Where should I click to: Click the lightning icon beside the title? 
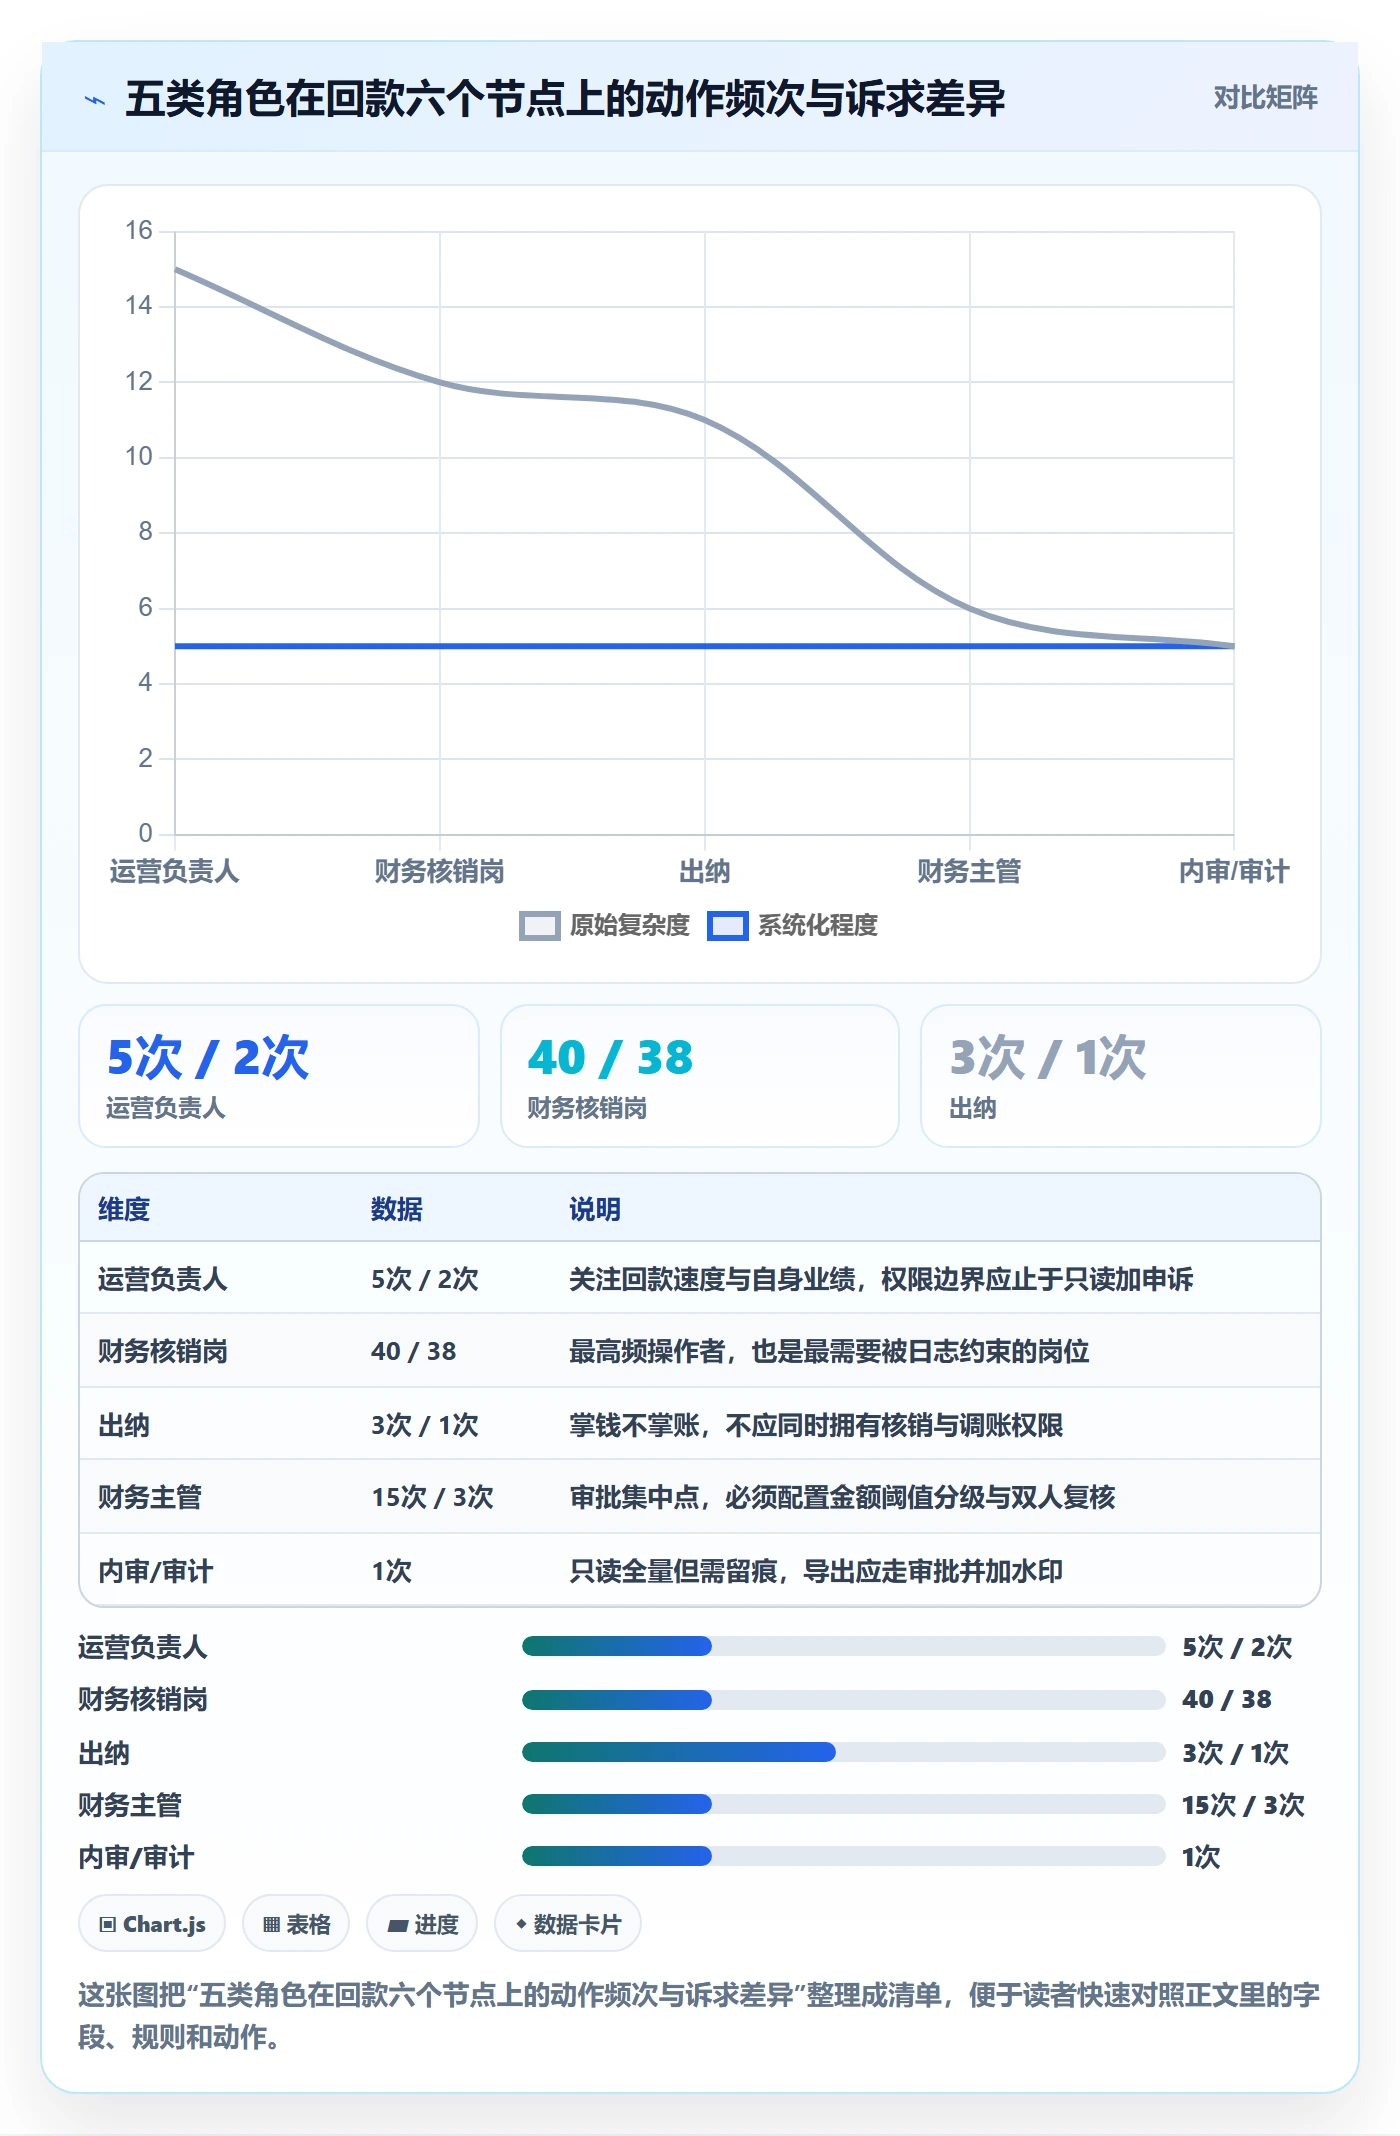95,100
